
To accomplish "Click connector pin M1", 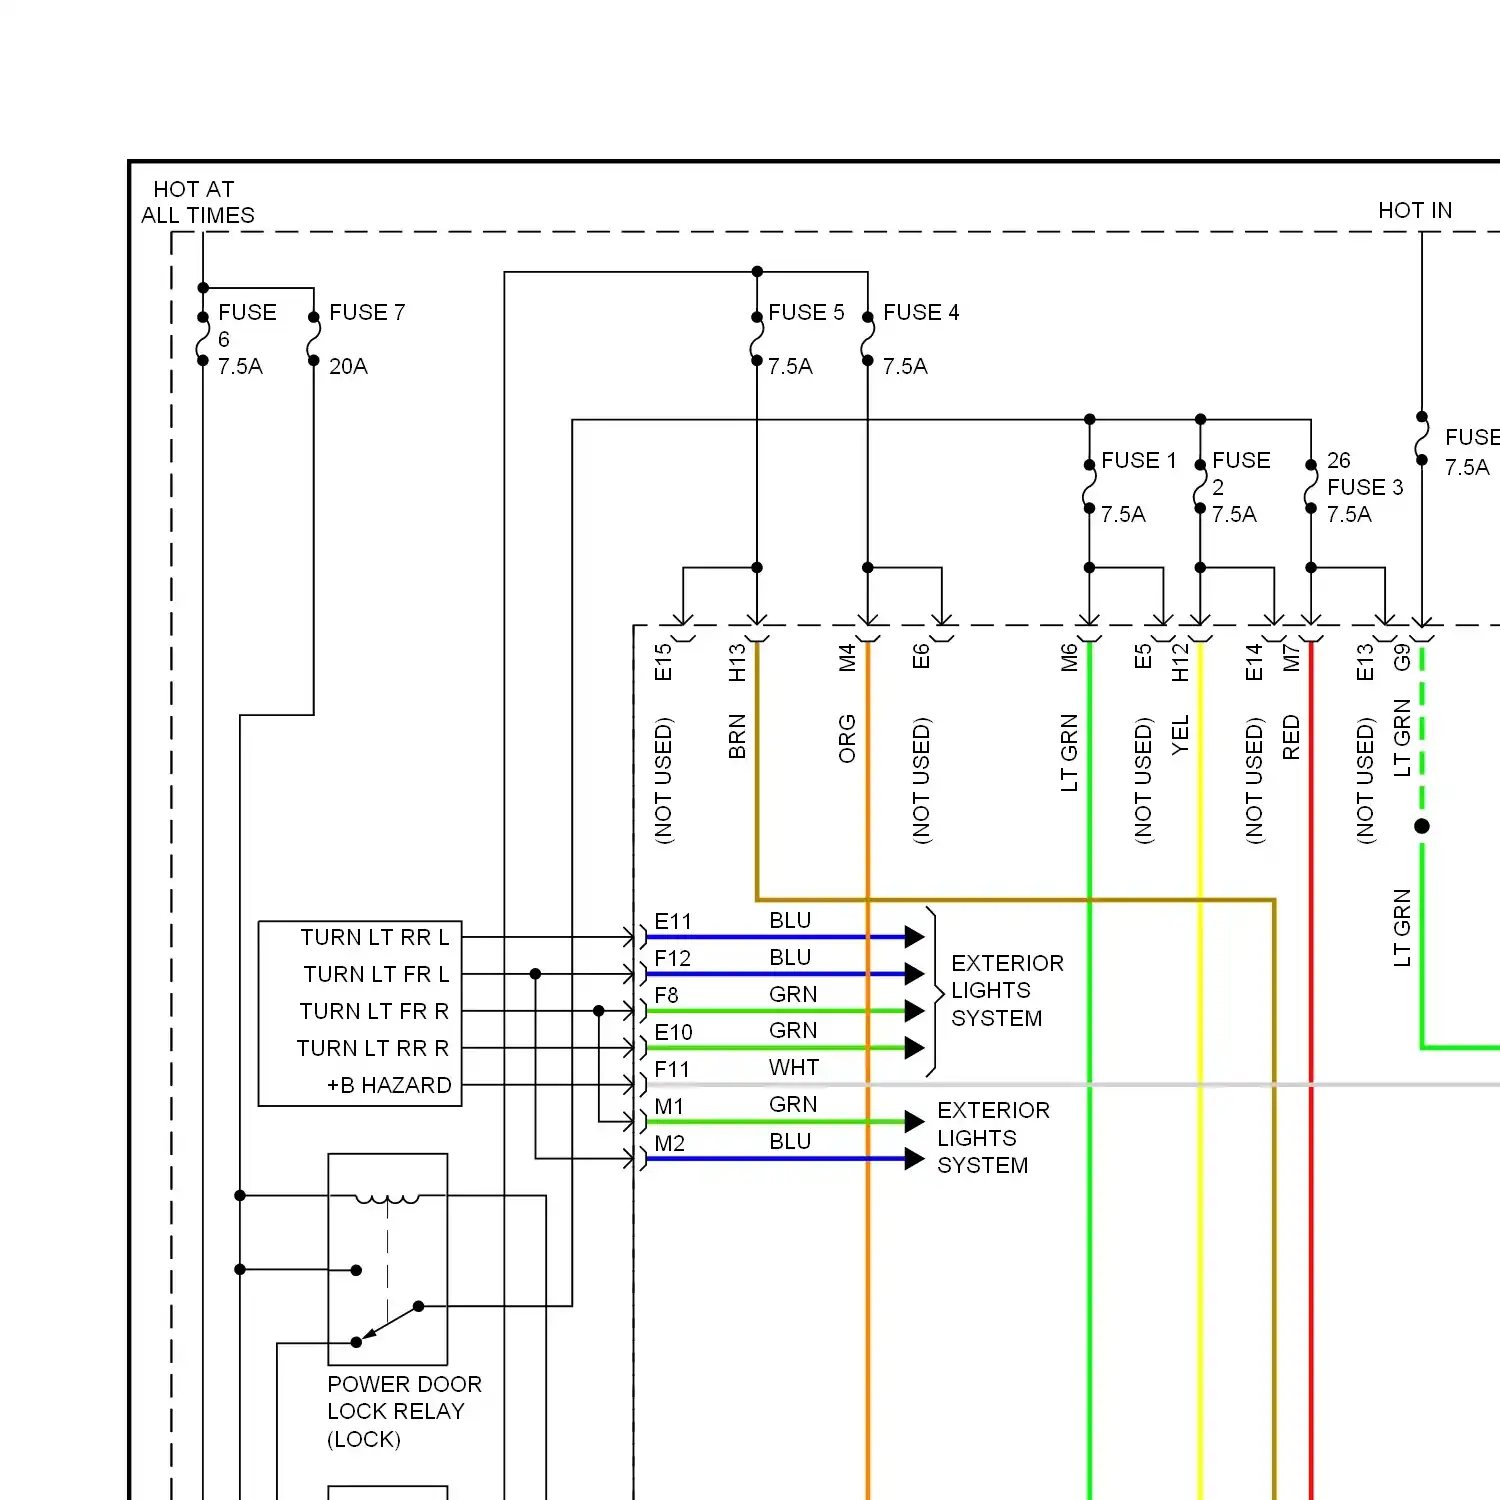I will (x=669, y=1106).
